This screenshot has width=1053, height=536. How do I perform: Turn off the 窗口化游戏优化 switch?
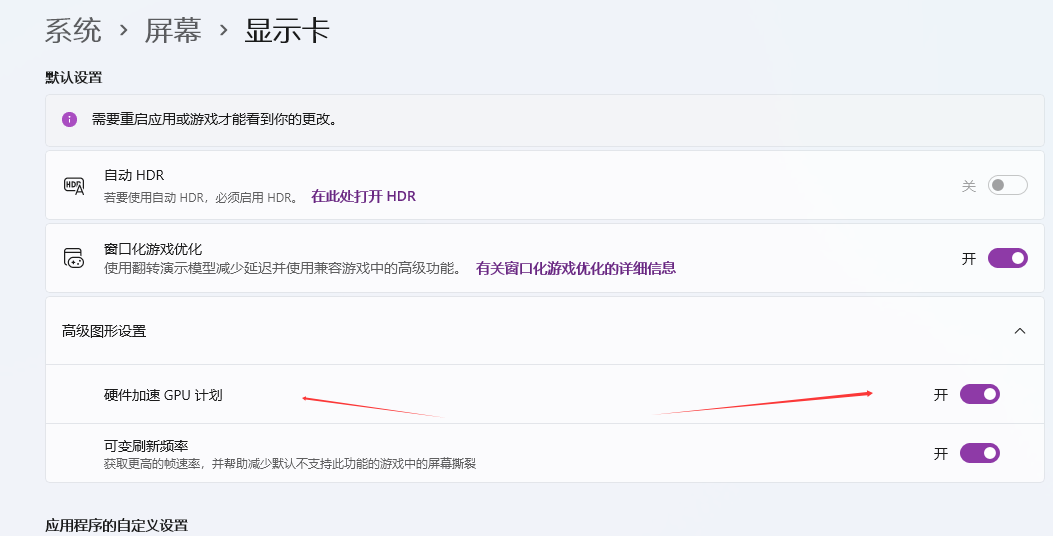coord(1007,258)
